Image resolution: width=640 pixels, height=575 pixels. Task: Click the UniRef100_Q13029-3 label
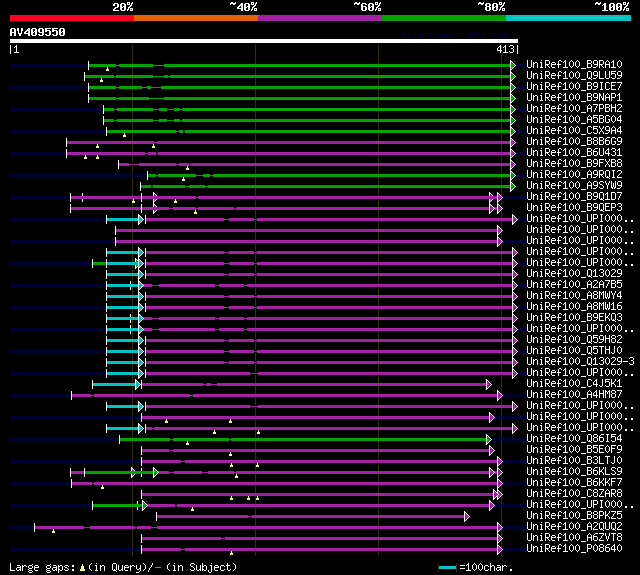pyautogui.click(x=580, y=362)
